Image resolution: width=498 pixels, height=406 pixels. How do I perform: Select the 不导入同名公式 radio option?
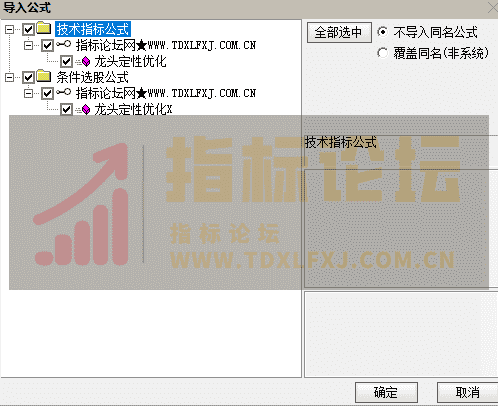[383, 32]
